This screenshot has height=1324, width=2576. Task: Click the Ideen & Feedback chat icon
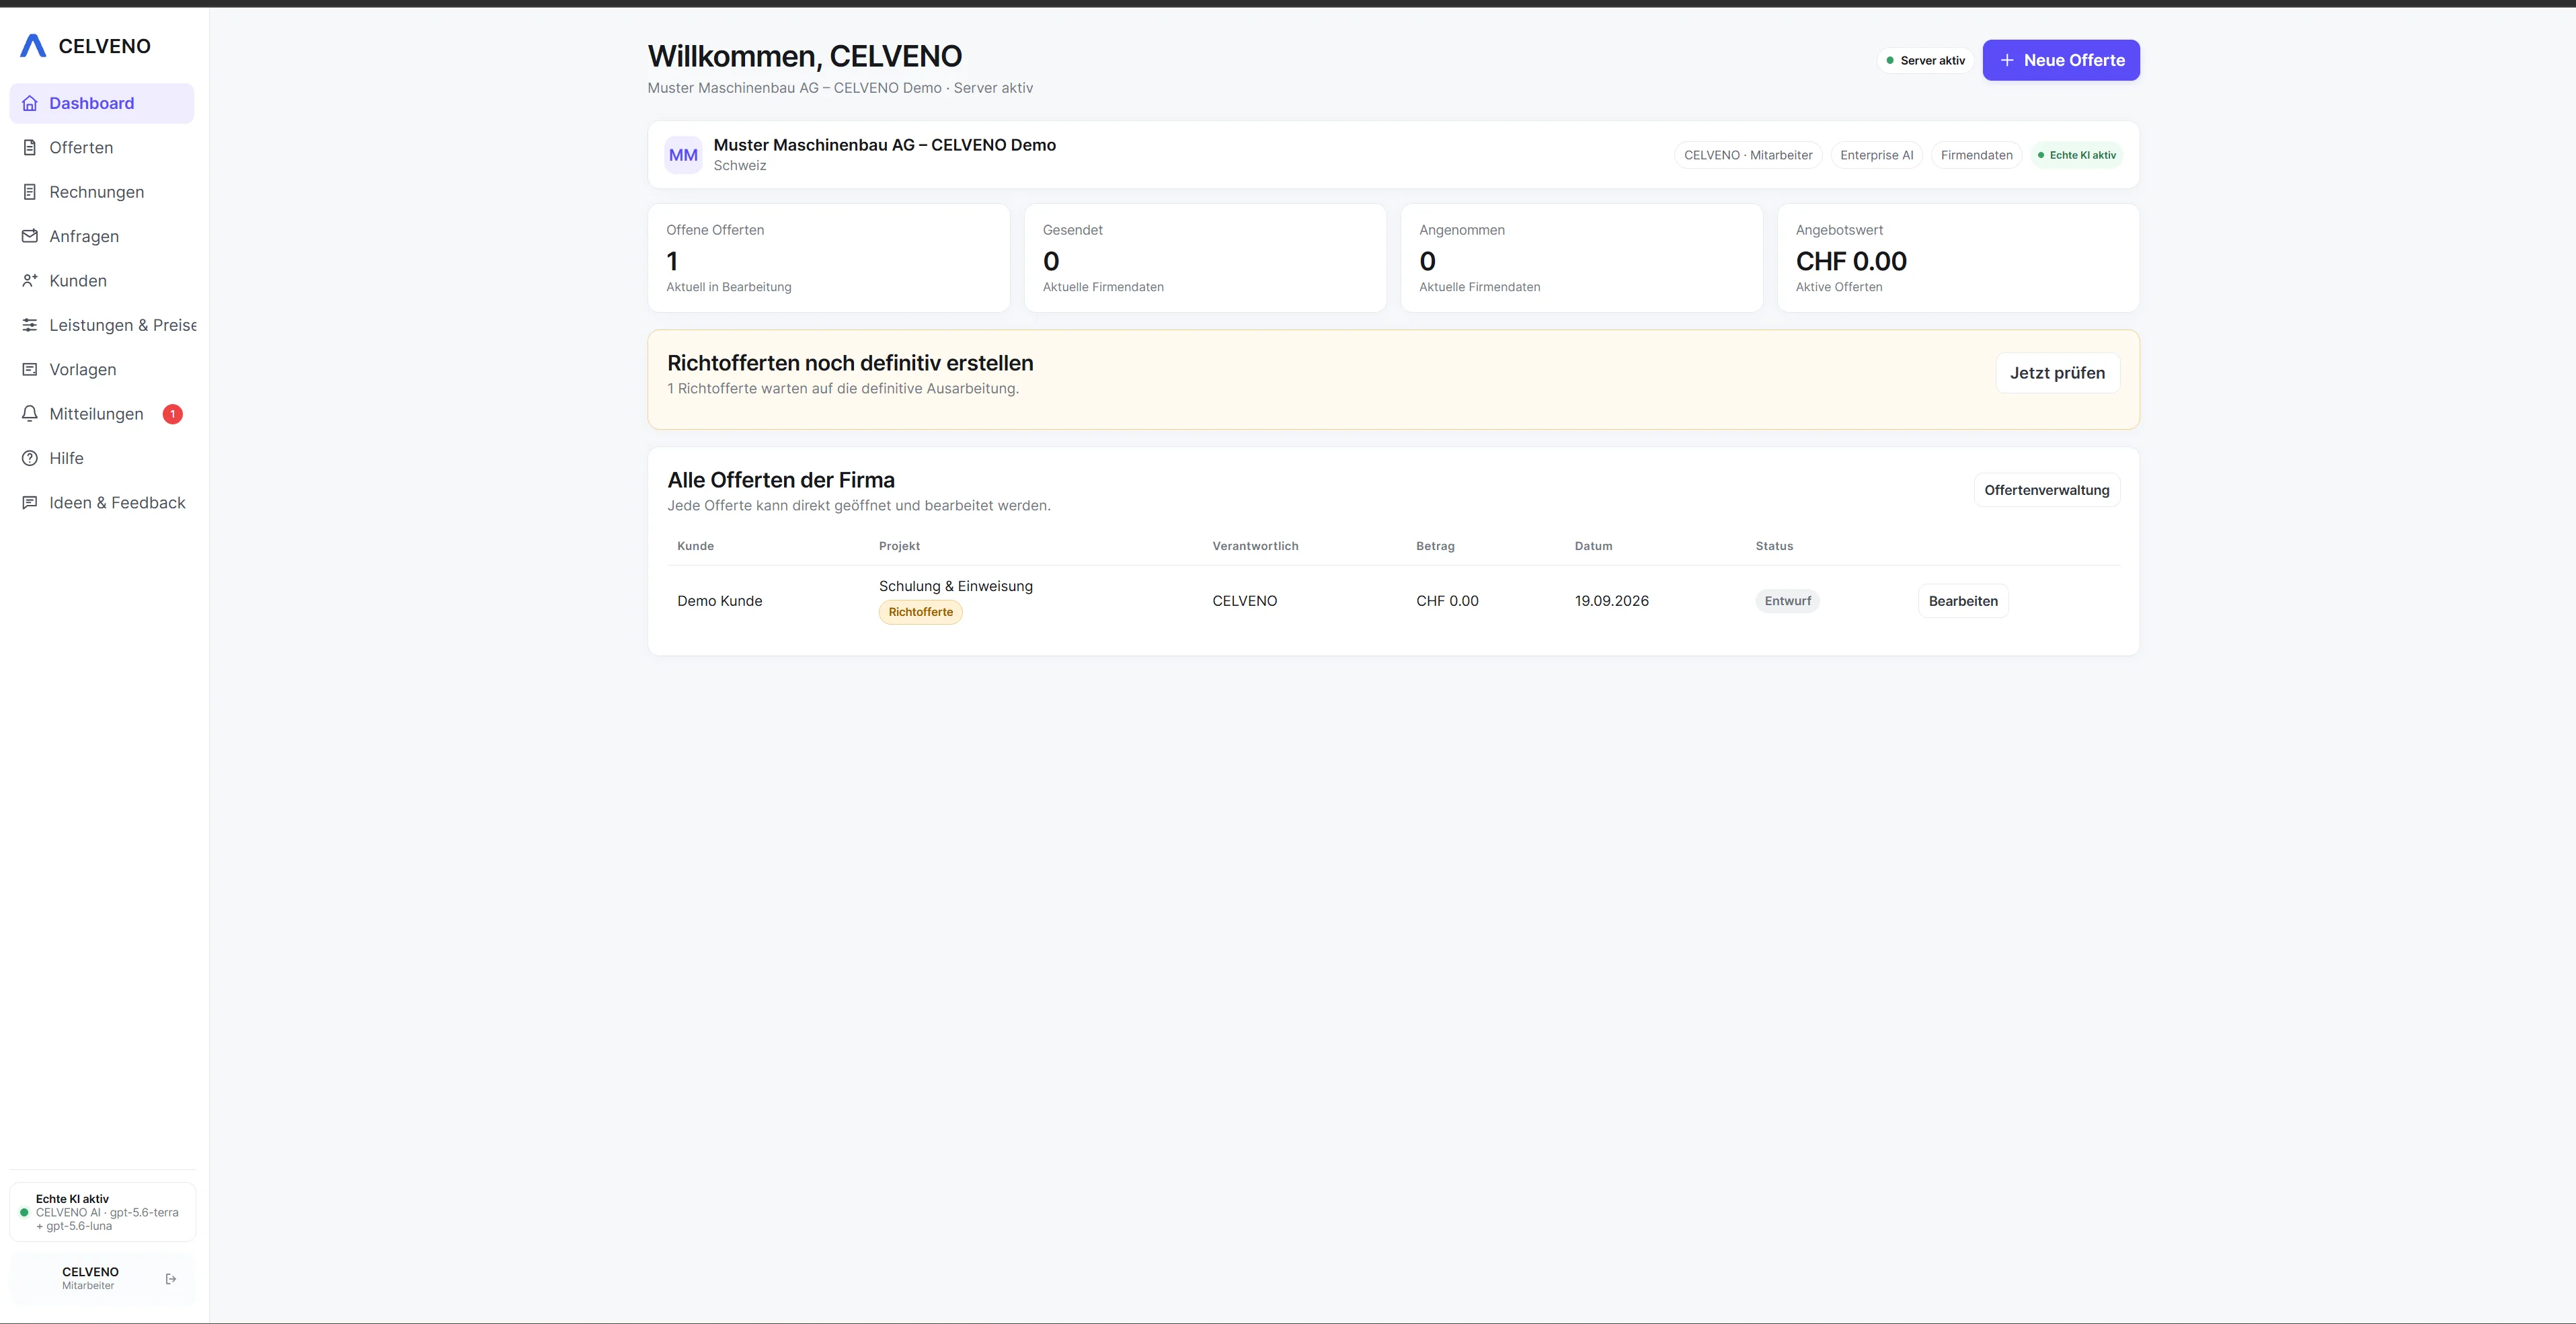[x=30, y=502]
